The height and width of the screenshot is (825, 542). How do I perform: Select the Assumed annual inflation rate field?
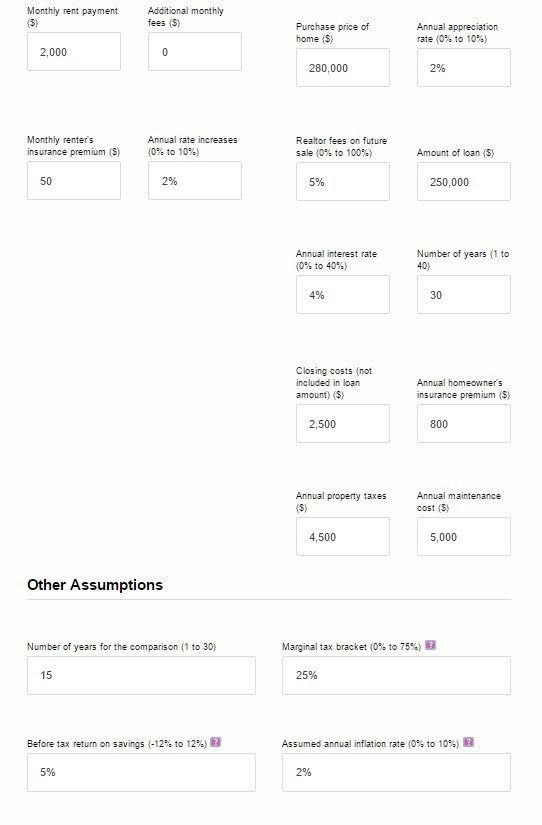[x=396, y=772]
